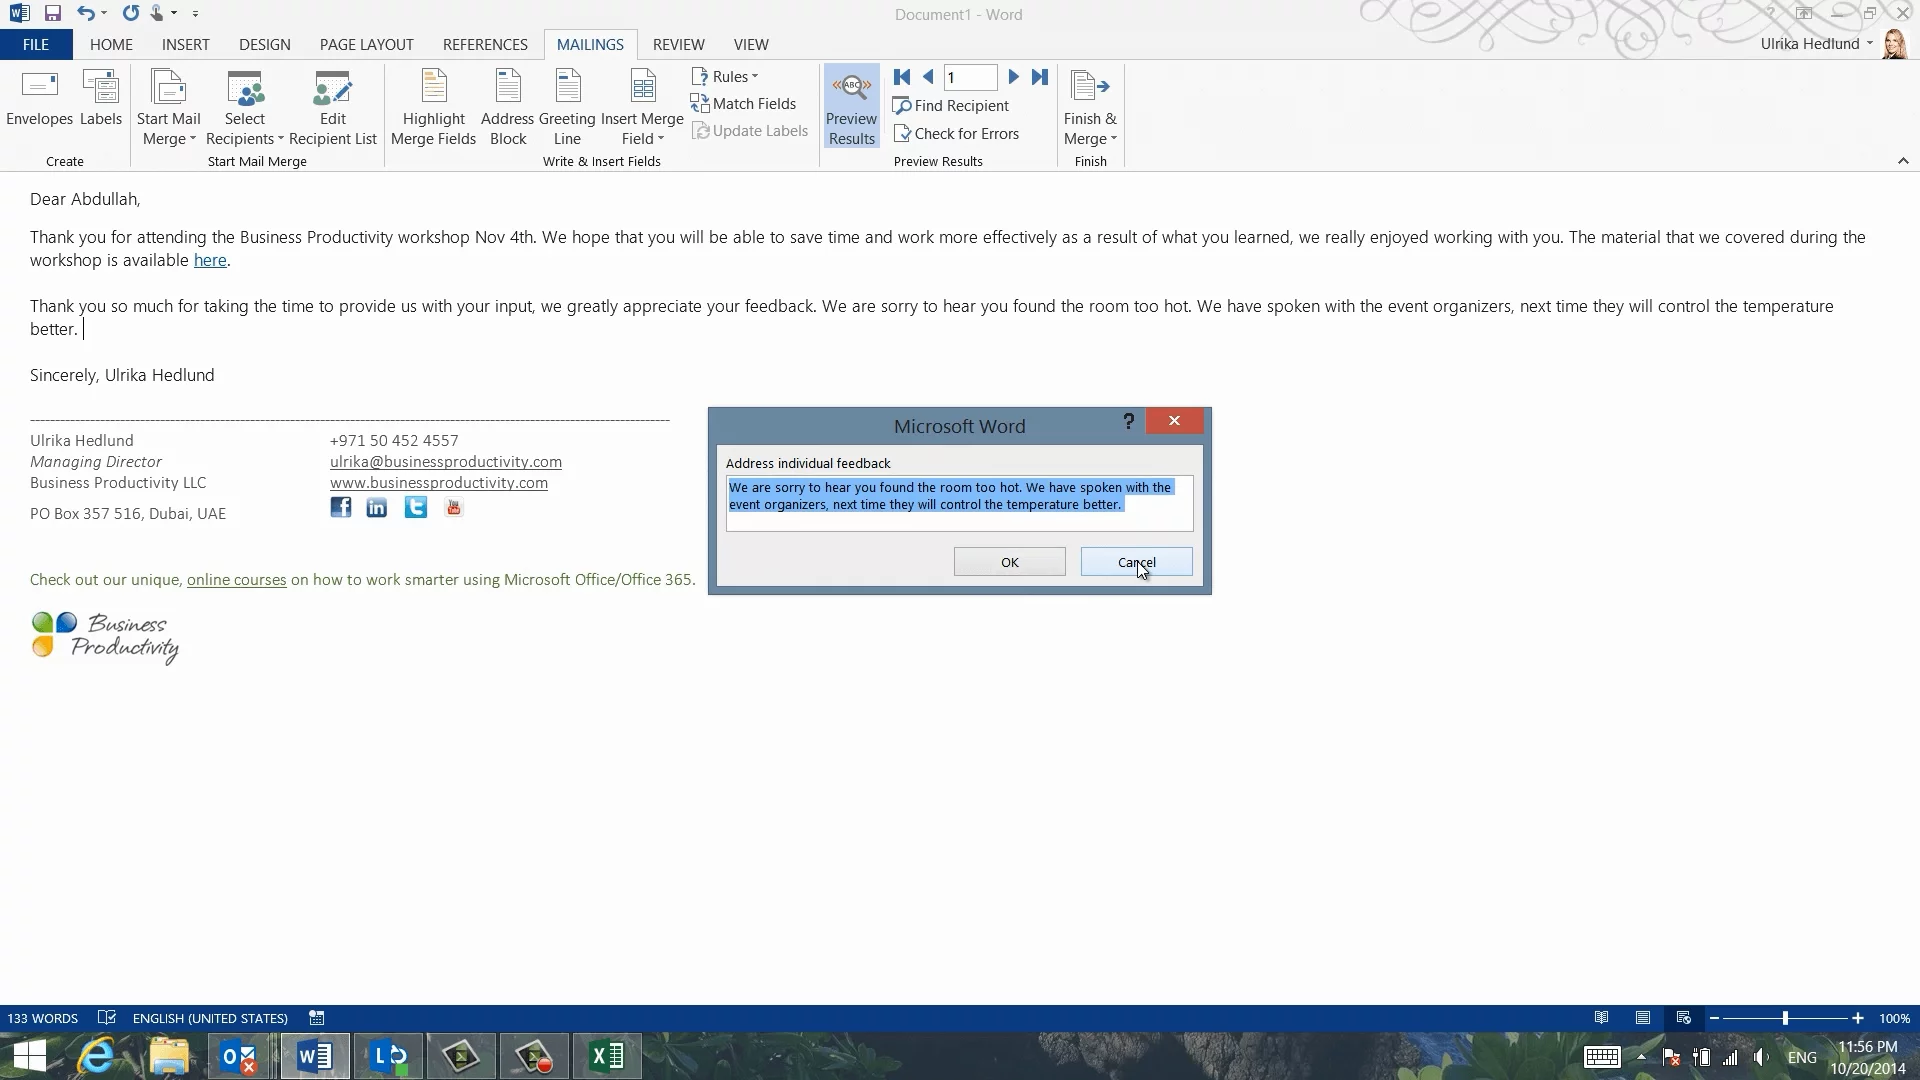Click the feedback text field in the dialog
Screen dimensions: 1920x1080
[x=958, y=503]
